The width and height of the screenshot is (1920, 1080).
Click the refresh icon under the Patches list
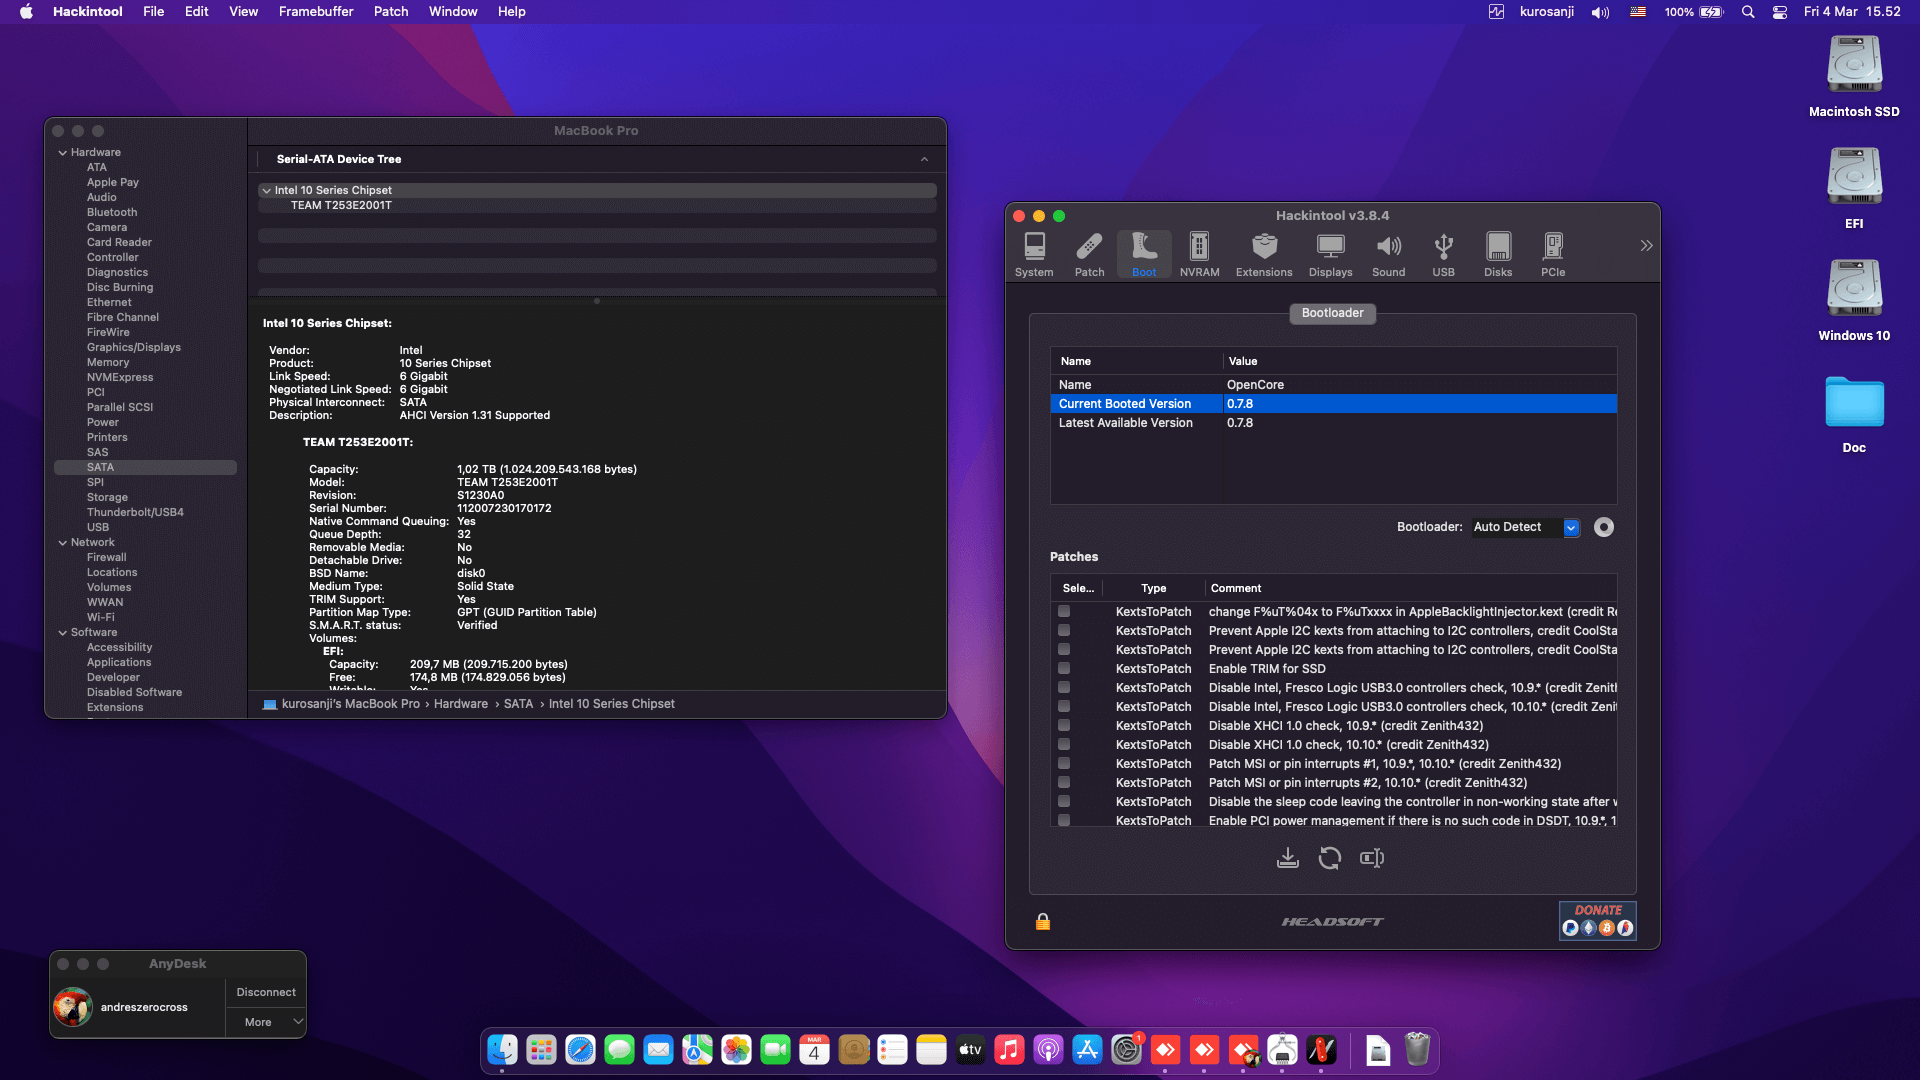1330,857
